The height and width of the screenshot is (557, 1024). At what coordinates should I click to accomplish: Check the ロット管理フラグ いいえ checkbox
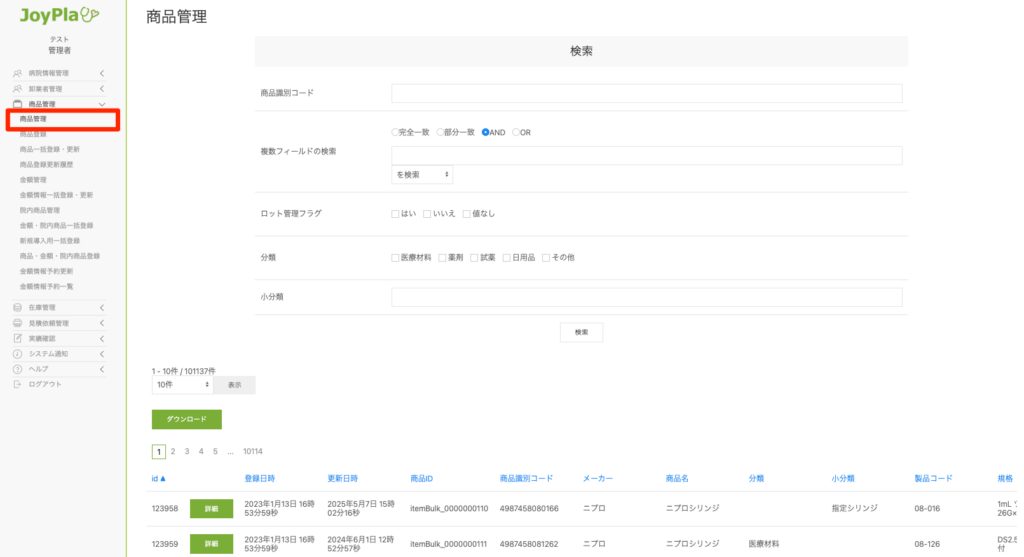click(x=427, y=214)
